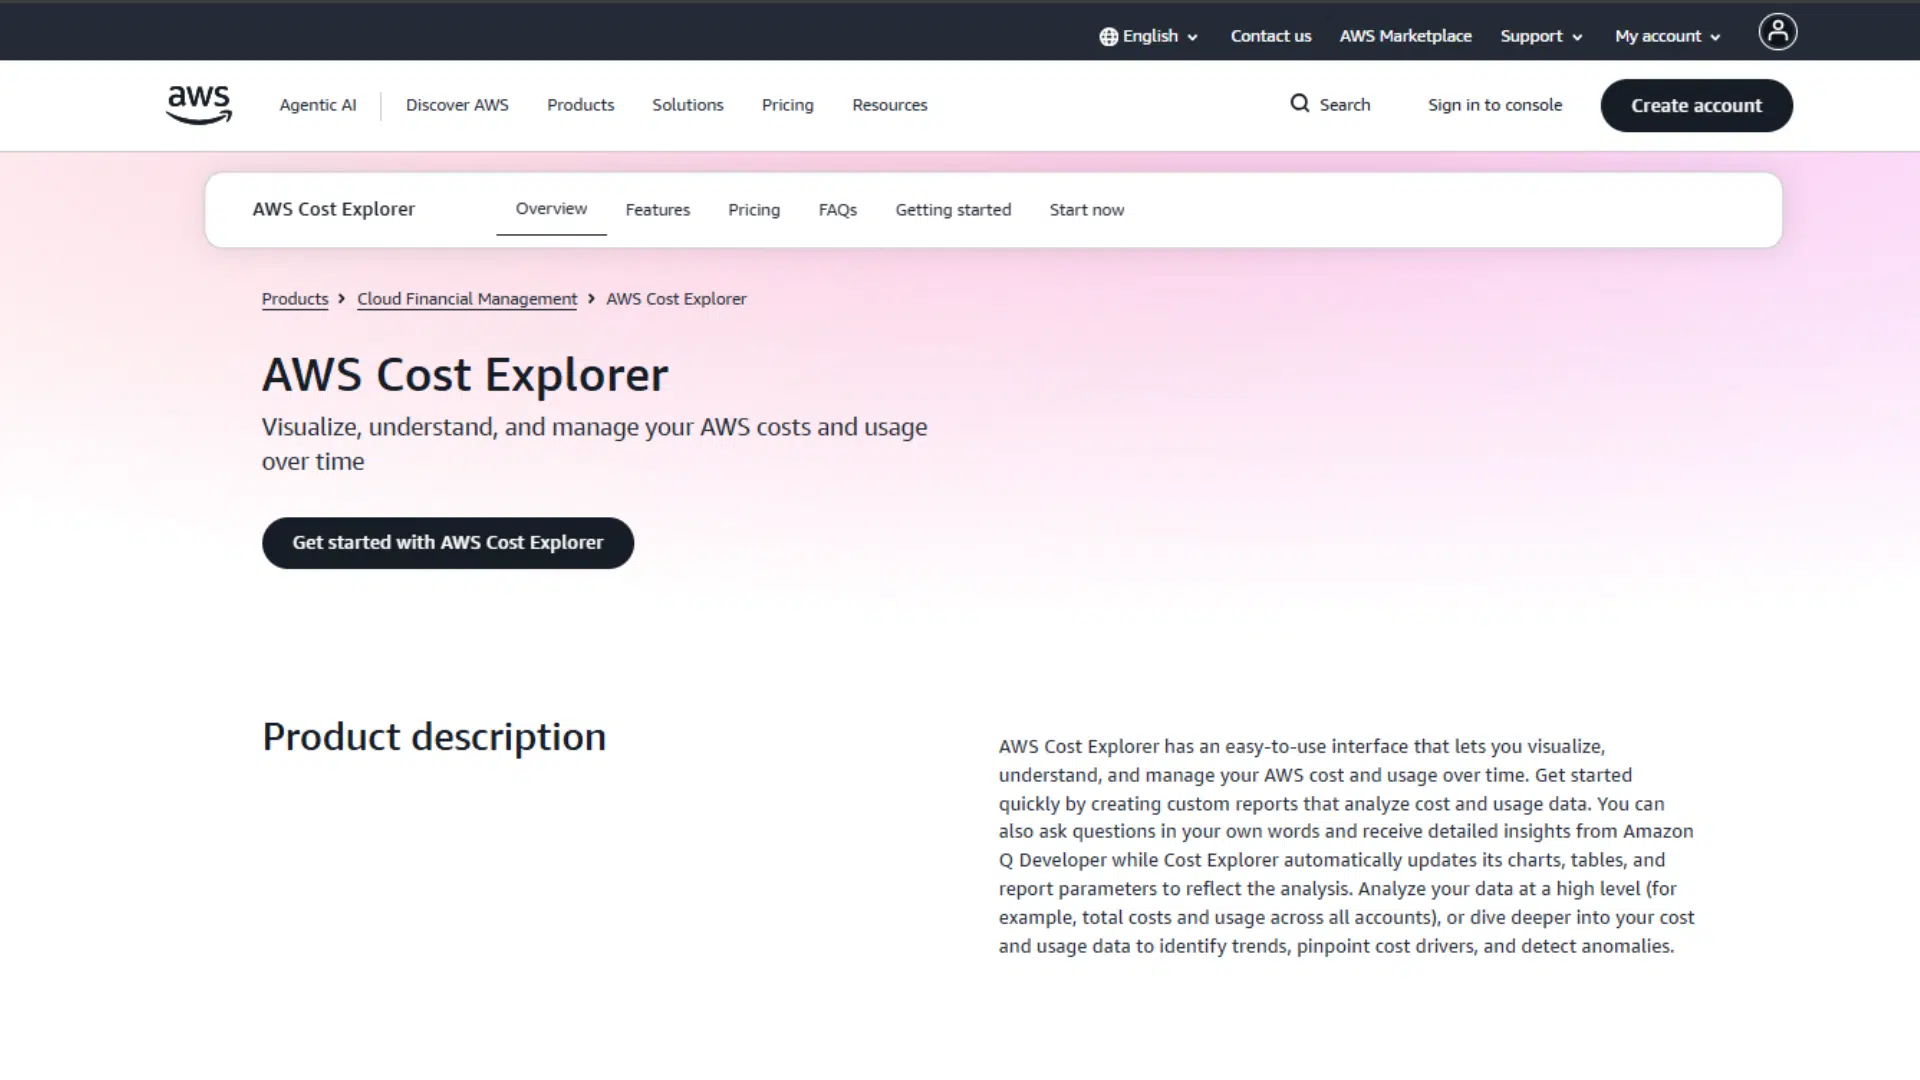Open the Agentic AI menu
1920x1080 pixels.
click(x=318, y=105)
